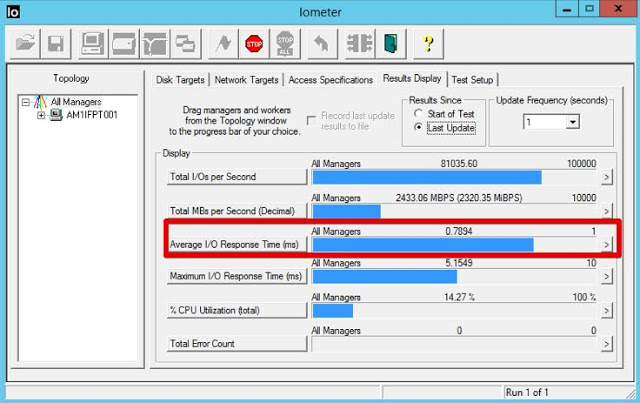
Task: Click the 81035.60 I/Os value
Action: (x=459, y=164)
